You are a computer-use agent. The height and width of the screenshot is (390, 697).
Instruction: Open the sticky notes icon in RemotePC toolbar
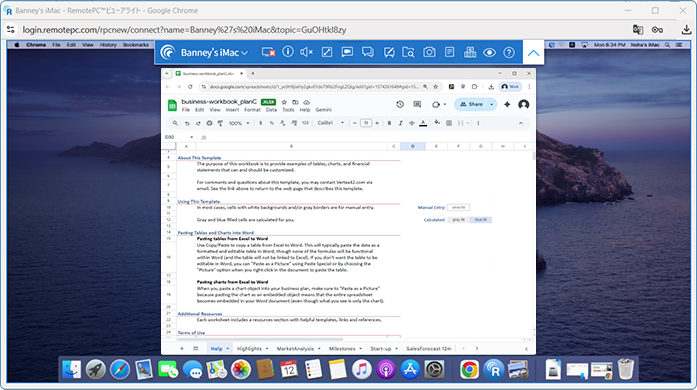coord(449,52)
